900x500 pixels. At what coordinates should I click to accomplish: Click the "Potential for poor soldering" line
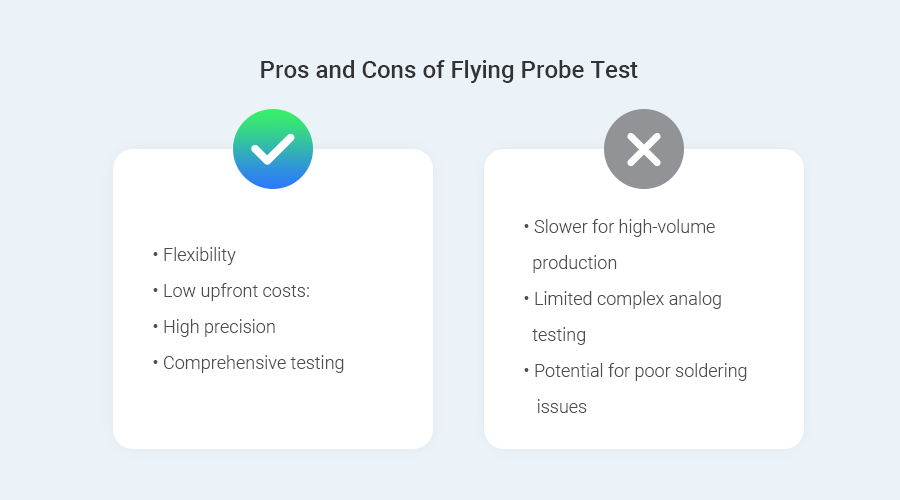click(x=640, y=371)
